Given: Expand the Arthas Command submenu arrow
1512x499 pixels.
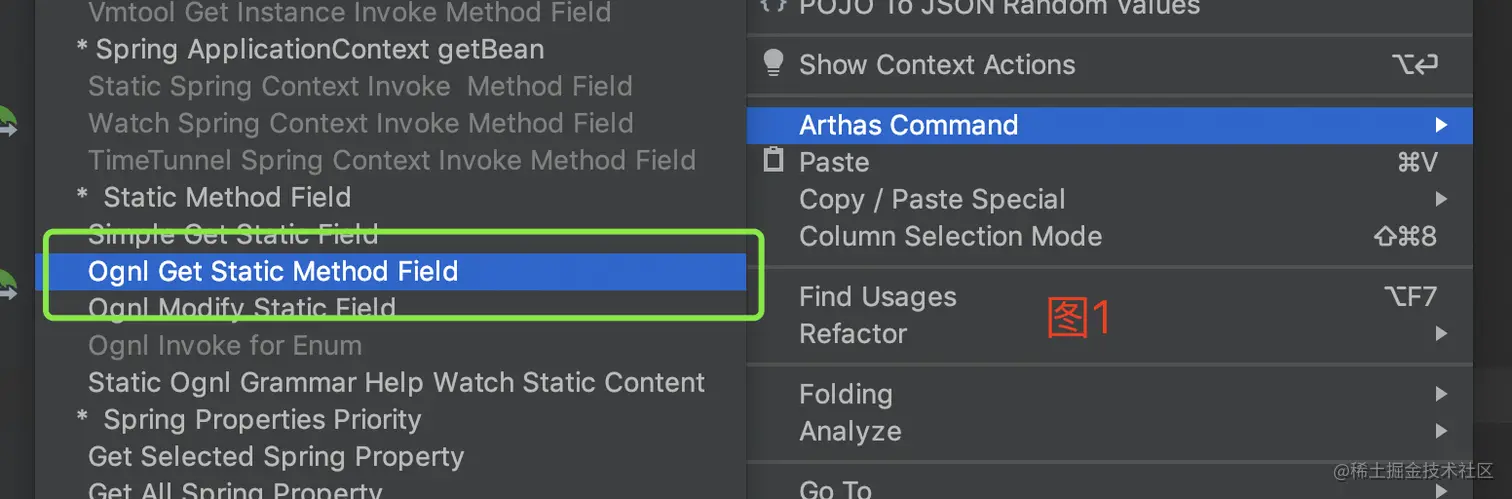Looking at the screenshot, I should 1441,125.
